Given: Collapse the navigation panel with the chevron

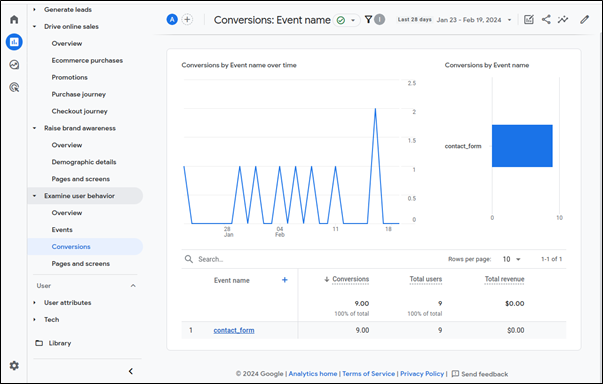Looking at the screenshot, I should coord(131,371).
